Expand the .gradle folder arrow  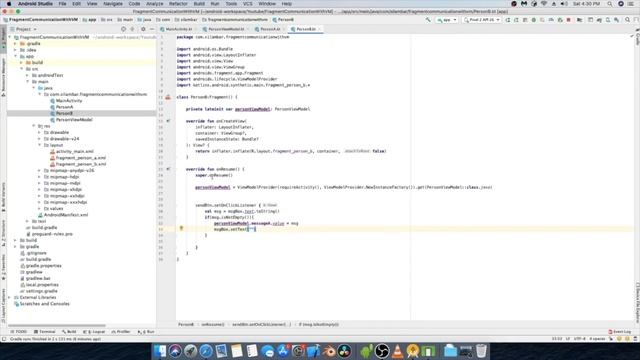[16, 44]
